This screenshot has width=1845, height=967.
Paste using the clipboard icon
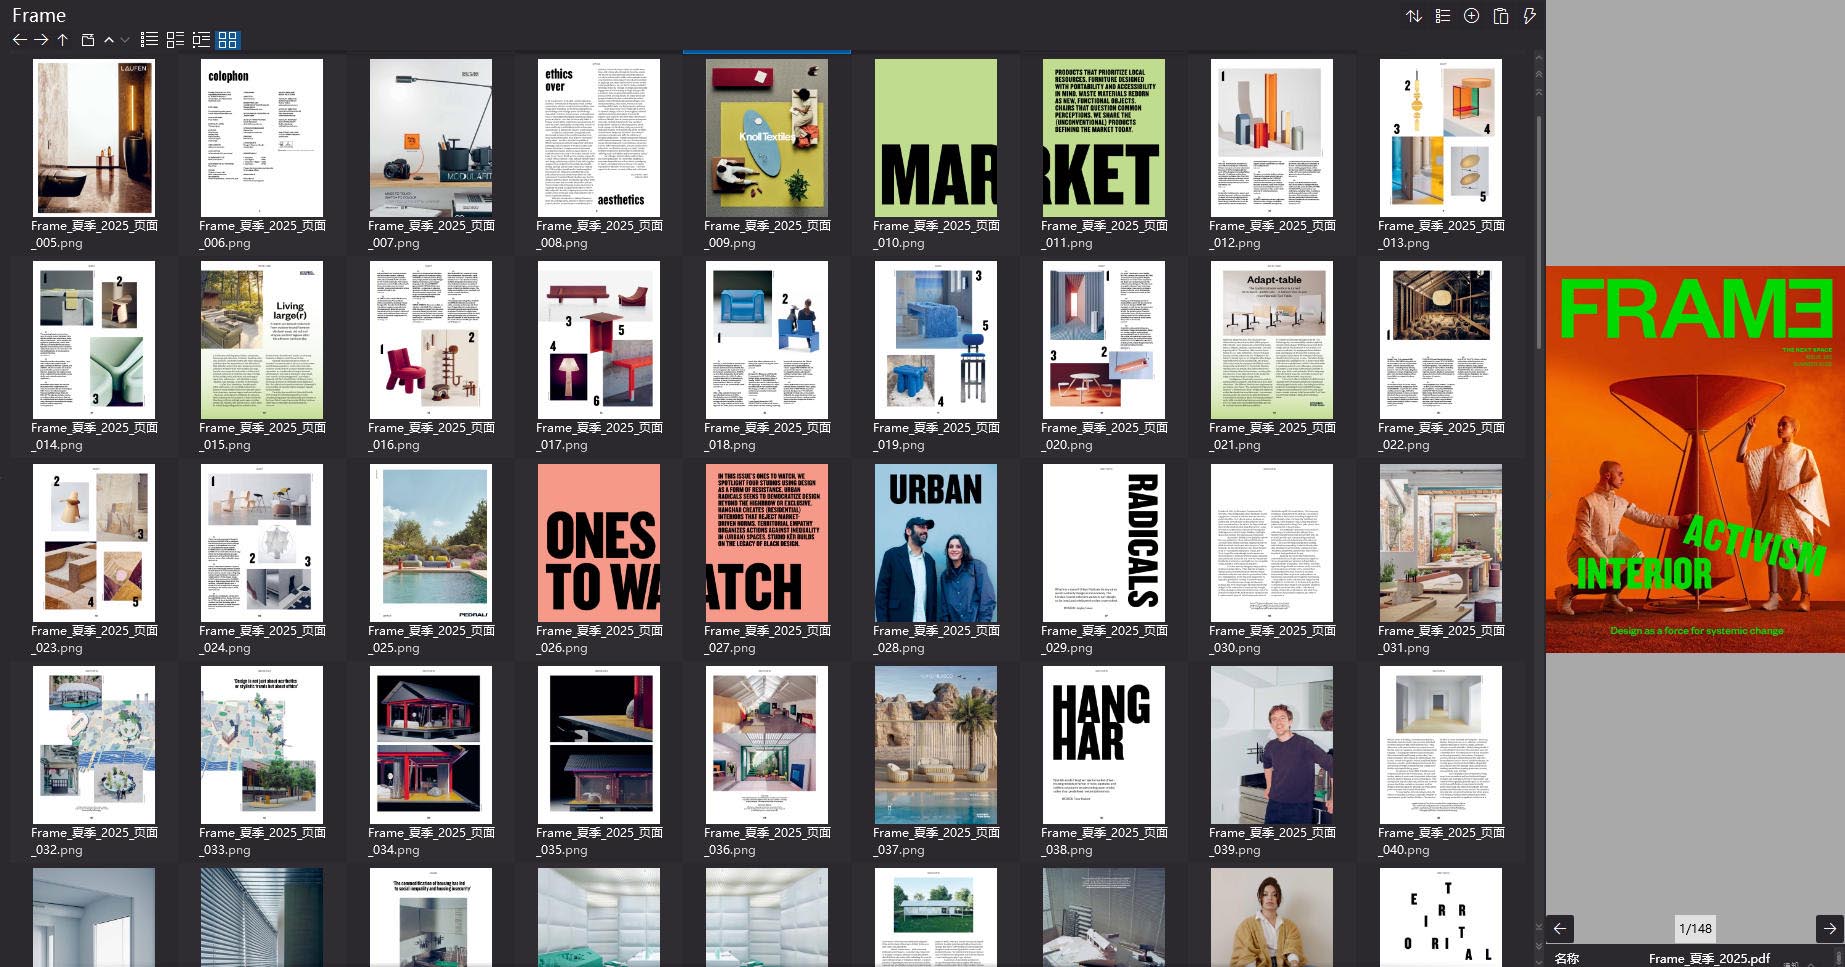point(1500,16)
